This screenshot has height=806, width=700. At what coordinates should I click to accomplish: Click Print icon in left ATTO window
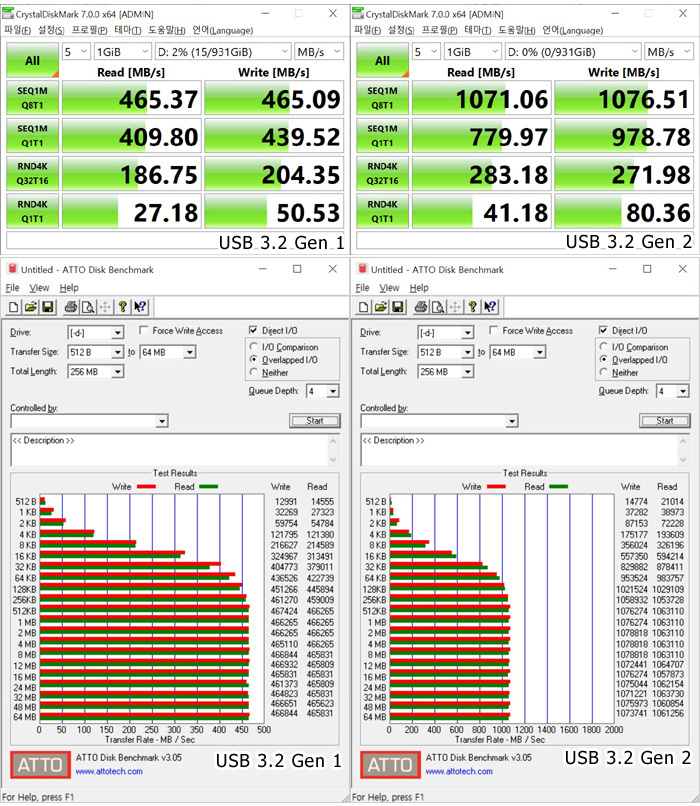coord(71,307)
